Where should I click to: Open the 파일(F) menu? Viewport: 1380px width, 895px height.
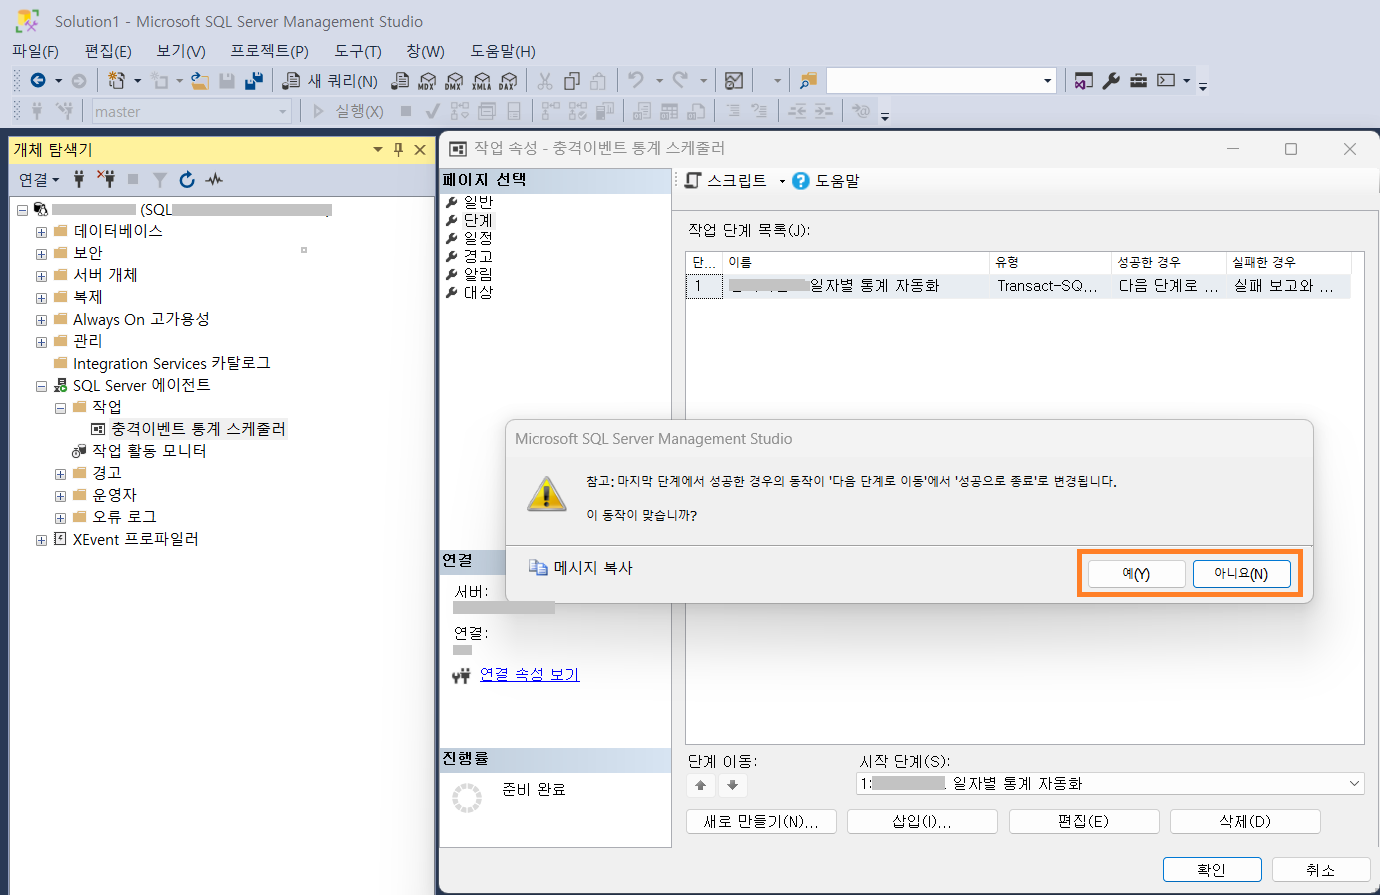click(36, 51)
